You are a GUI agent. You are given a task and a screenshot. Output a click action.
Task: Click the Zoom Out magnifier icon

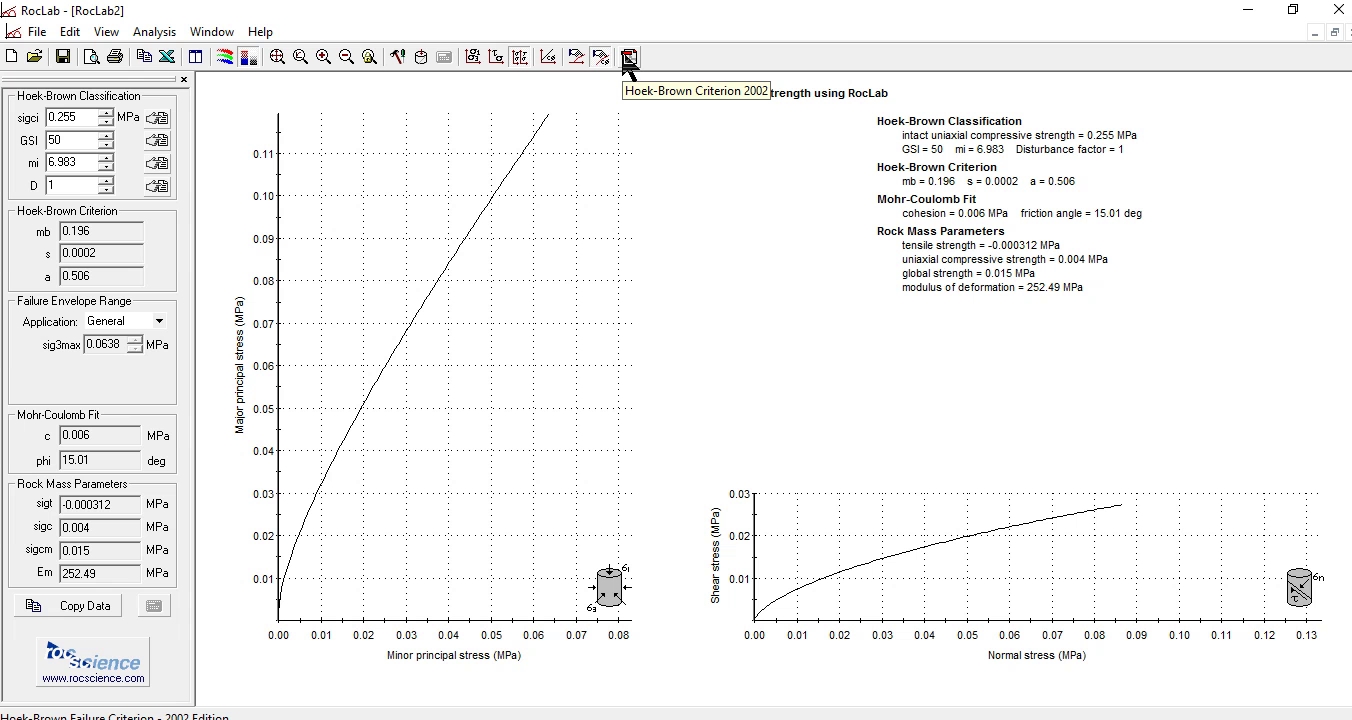point(346,57)
